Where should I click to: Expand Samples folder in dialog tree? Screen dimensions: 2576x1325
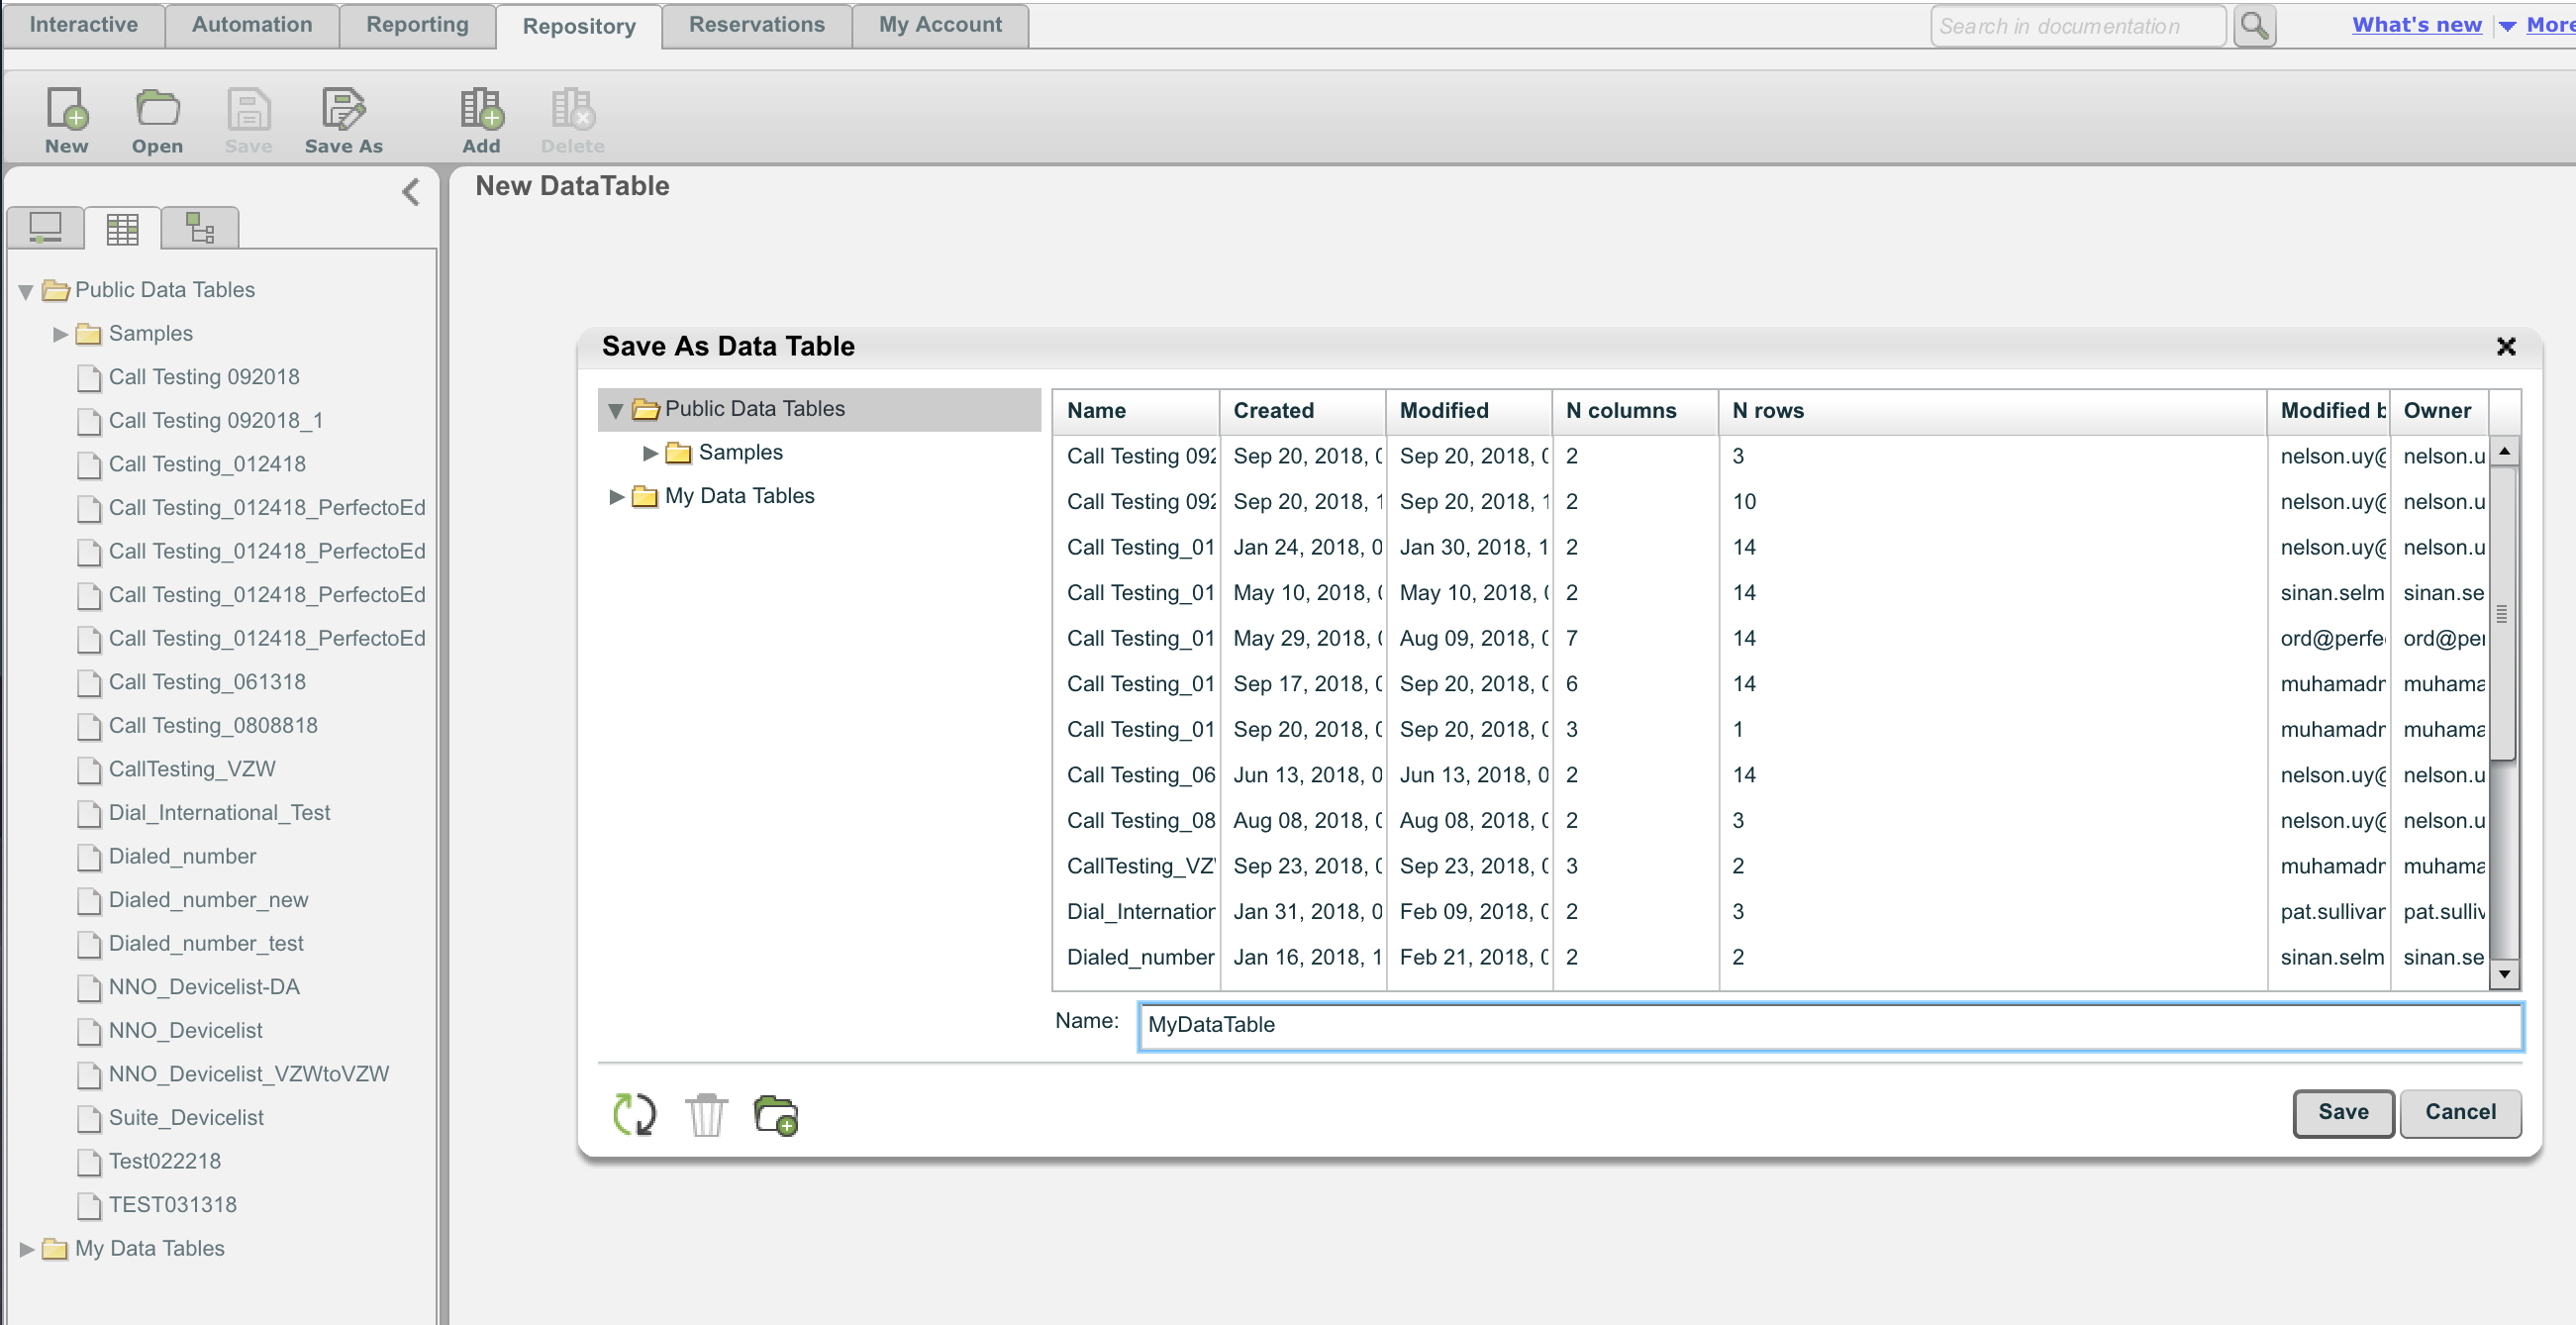(x=650, y=453)
